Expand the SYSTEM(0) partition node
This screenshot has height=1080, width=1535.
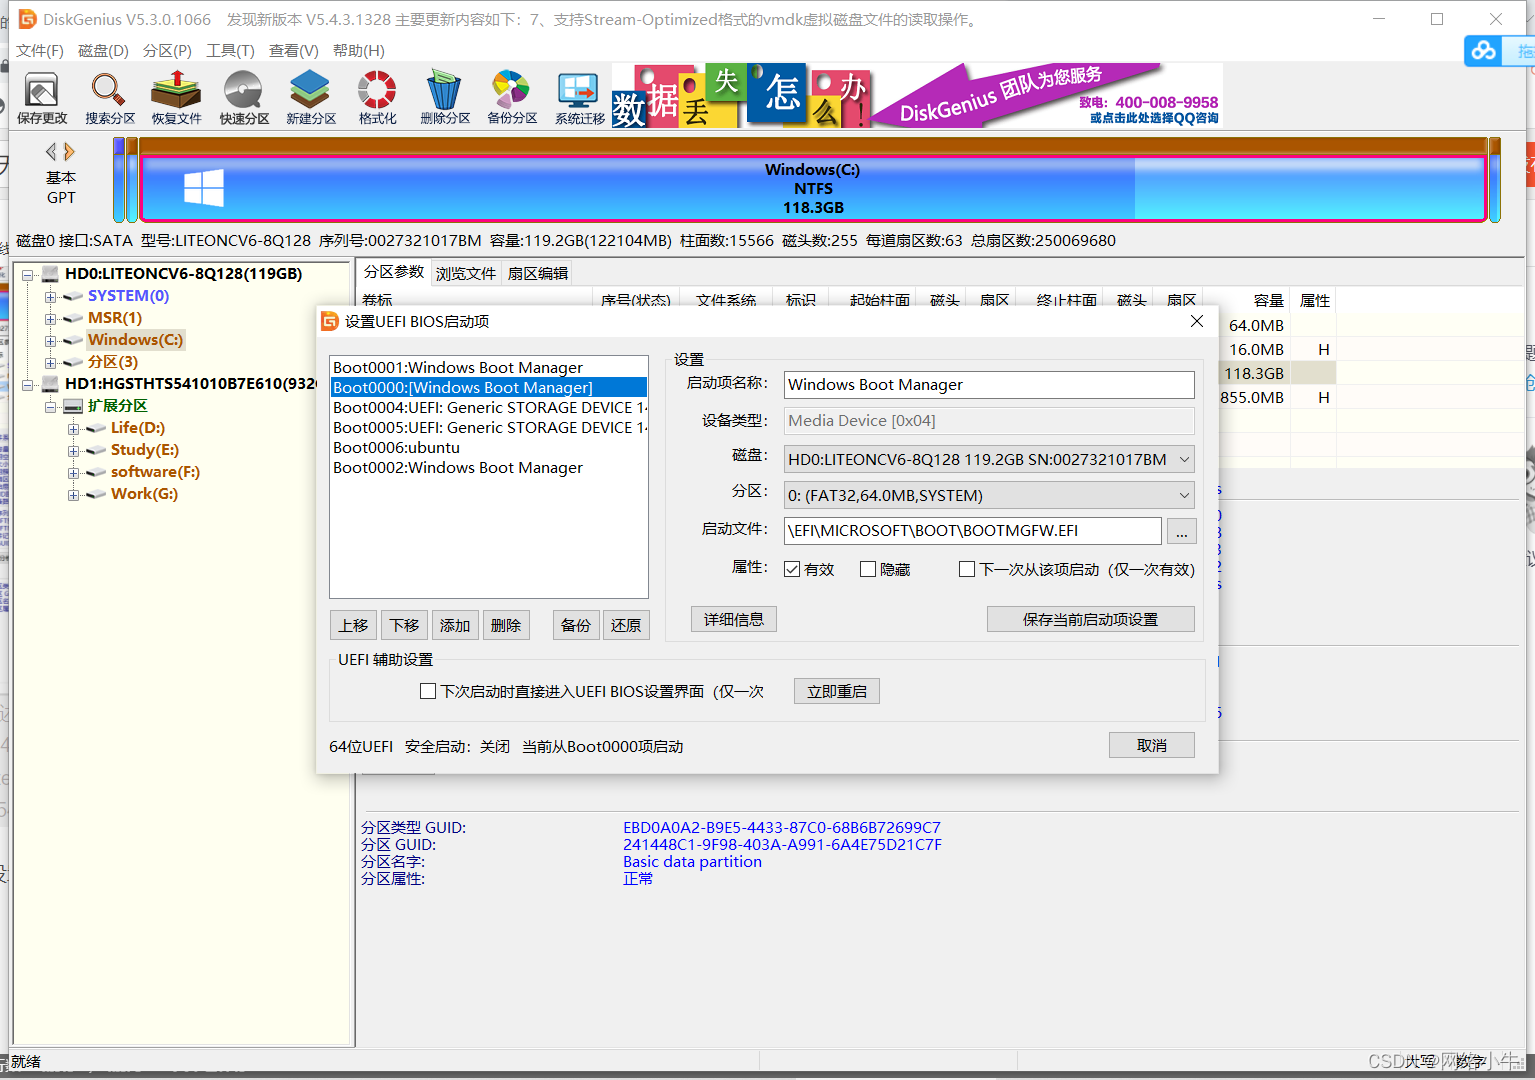pyautogui.click(x=50, y=297)
